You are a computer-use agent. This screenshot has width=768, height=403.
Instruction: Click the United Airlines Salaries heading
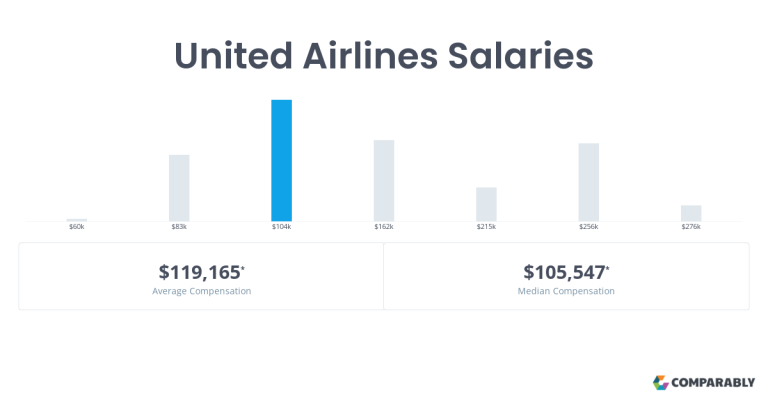pyautogui.click(x=384, y=55)
